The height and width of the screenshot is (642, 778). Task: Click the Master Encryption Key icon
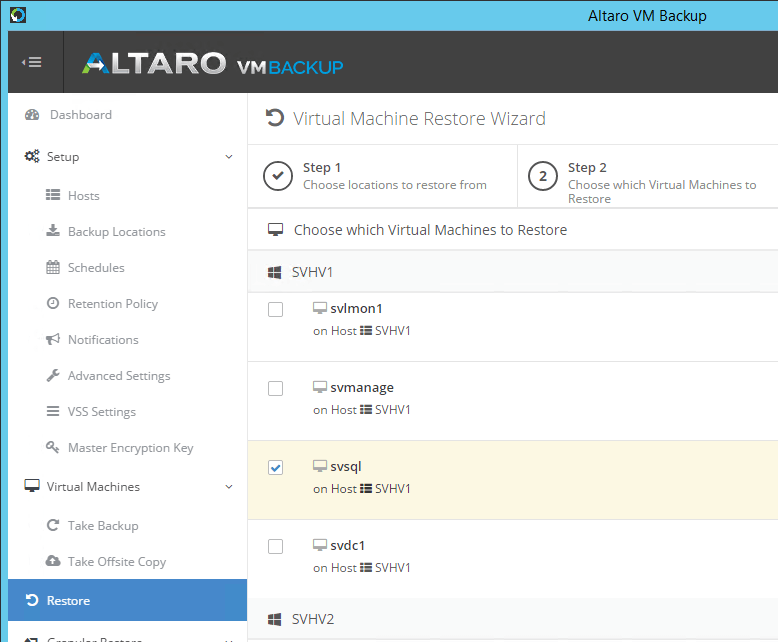coord(53,447)
